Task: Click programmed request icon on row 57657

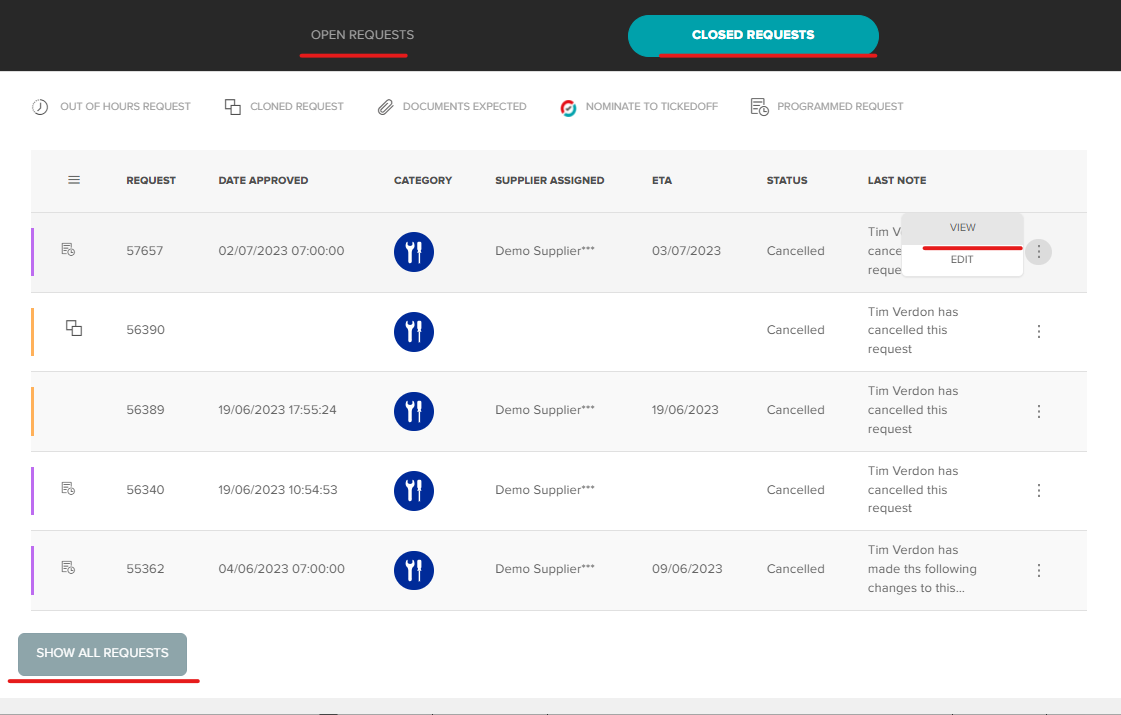Action: coord(68,250)
